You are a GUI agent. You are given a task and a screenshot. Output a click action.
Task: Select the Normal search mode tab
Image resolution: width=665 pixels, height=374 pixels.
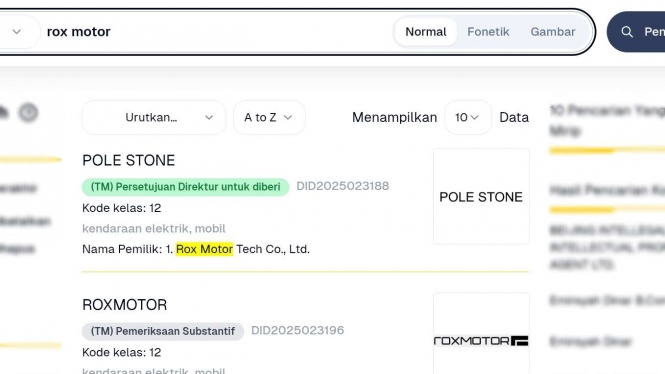[x=426, y=32]
